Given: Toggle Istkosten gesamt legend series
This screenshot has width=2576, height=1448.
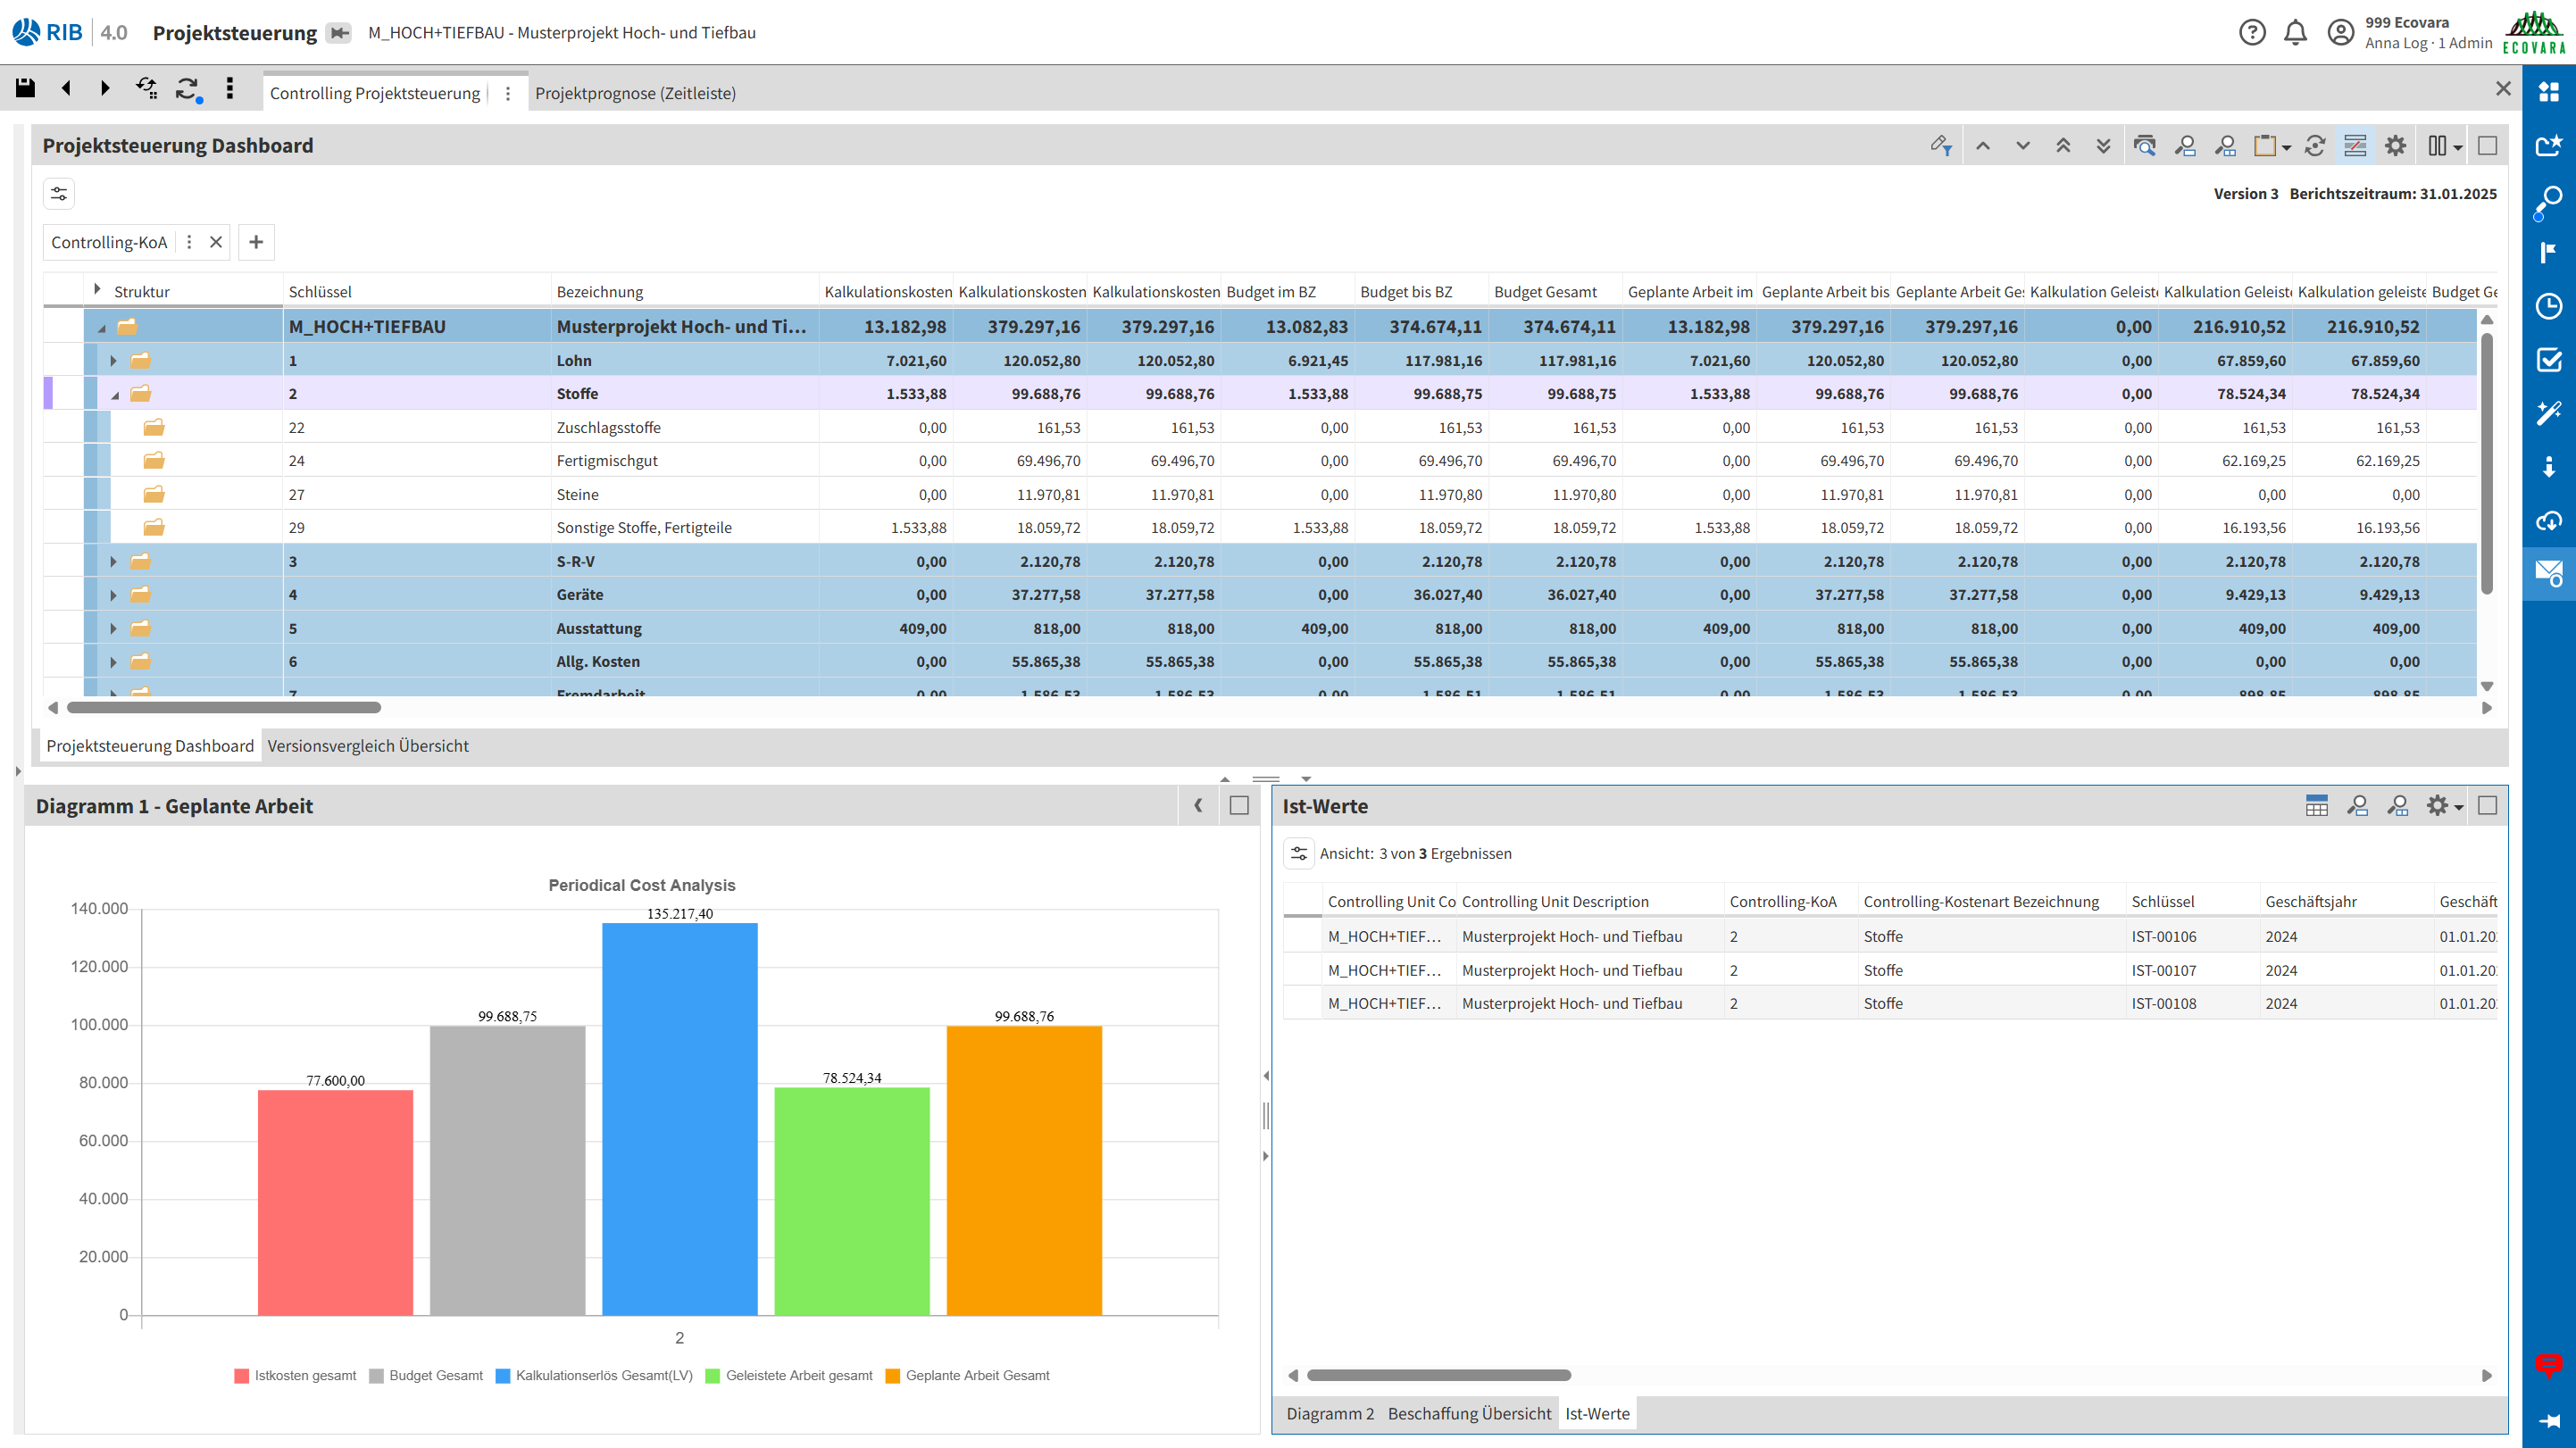Looking at the screenshot, I should point(295,1376).
